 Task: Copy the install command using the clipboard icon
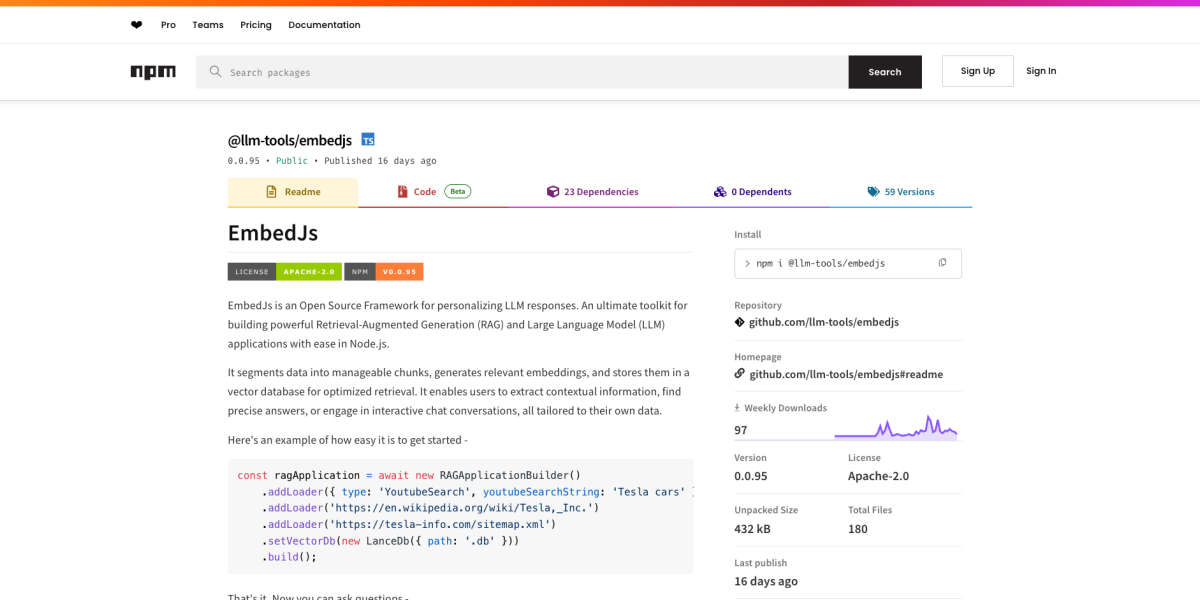tap(941, 262)
